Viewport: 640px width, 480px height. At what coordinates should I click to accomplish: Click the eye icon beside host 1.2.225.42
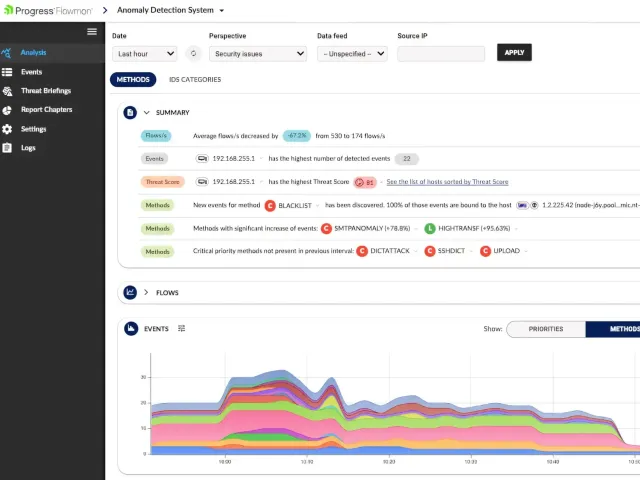pyautogui.click(x=534, y=205)
